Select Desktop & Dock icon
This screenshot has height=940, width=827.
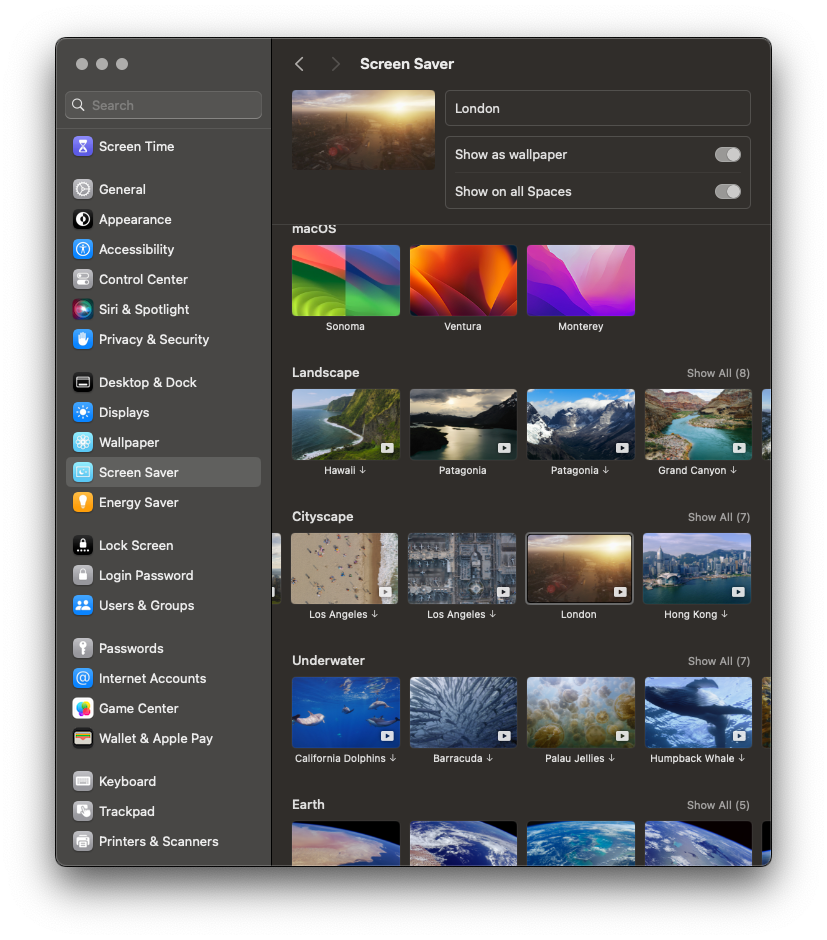coord(83,382)
